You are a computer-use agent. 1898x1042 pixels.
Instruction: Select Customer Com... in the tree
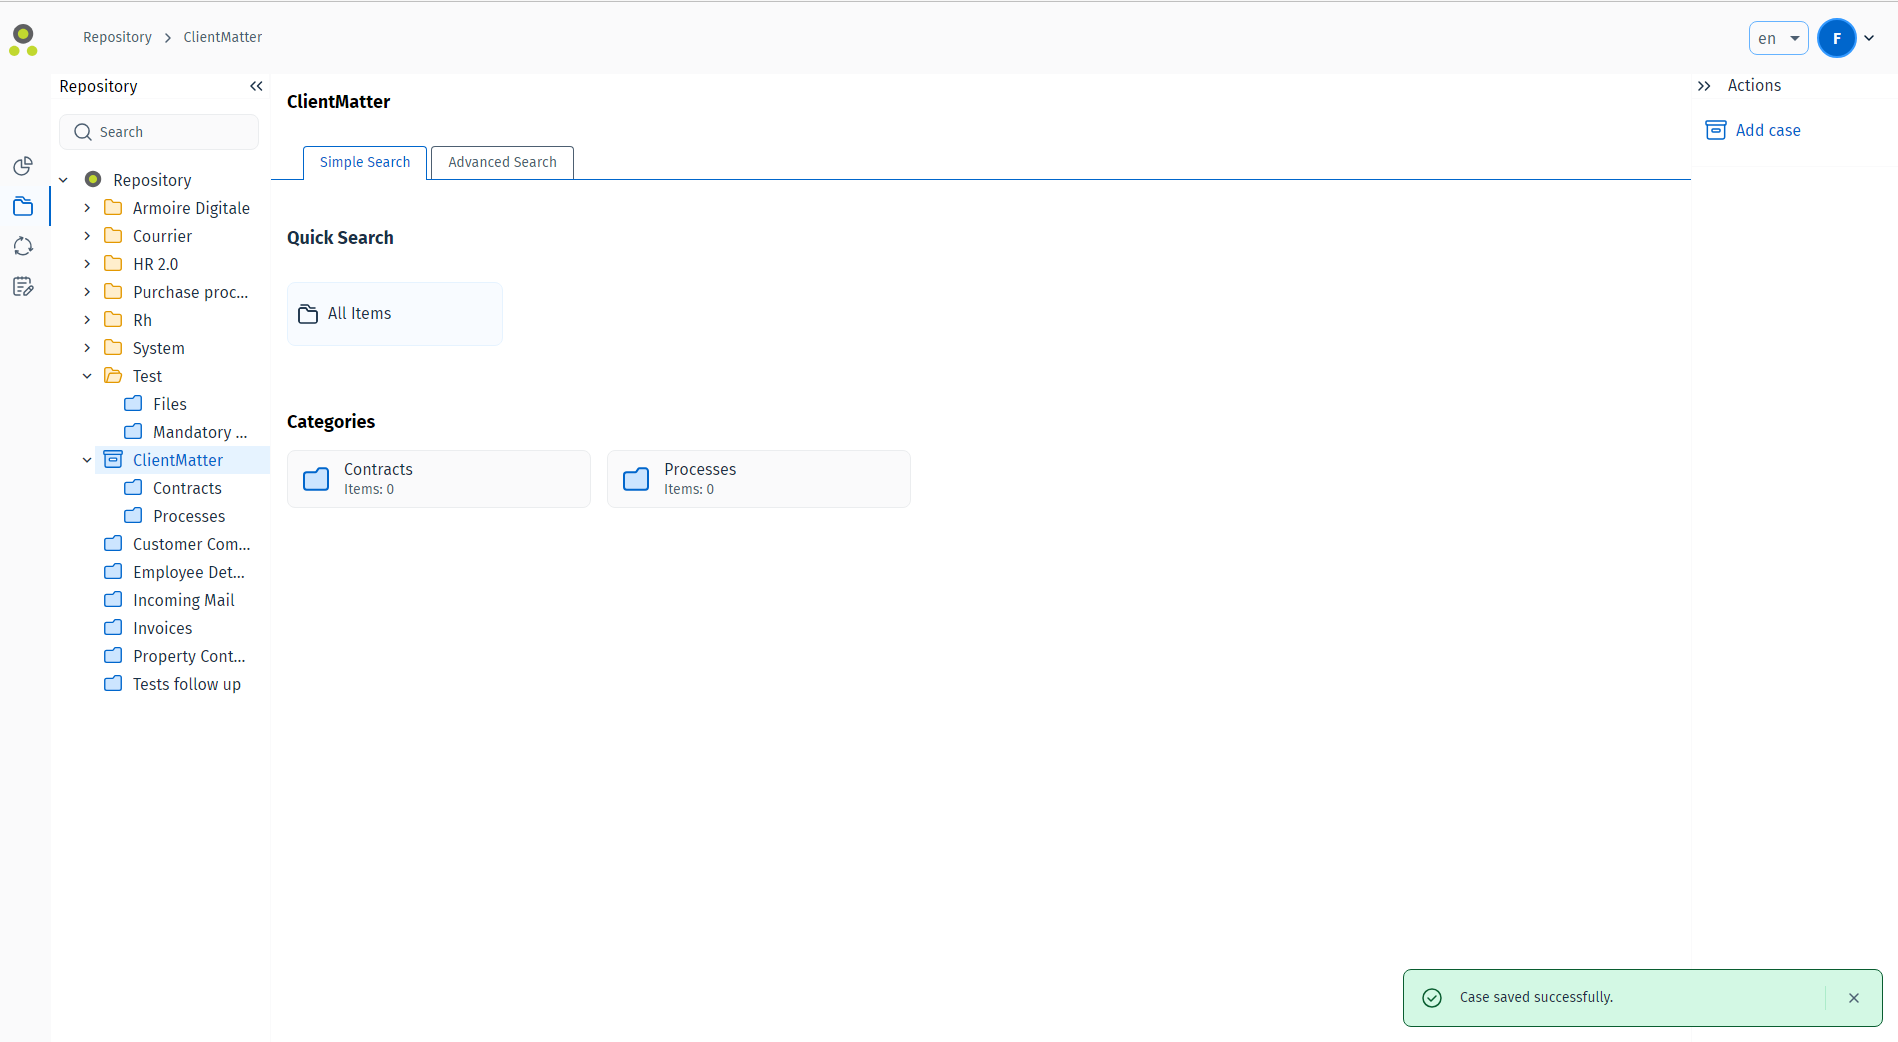191,544
